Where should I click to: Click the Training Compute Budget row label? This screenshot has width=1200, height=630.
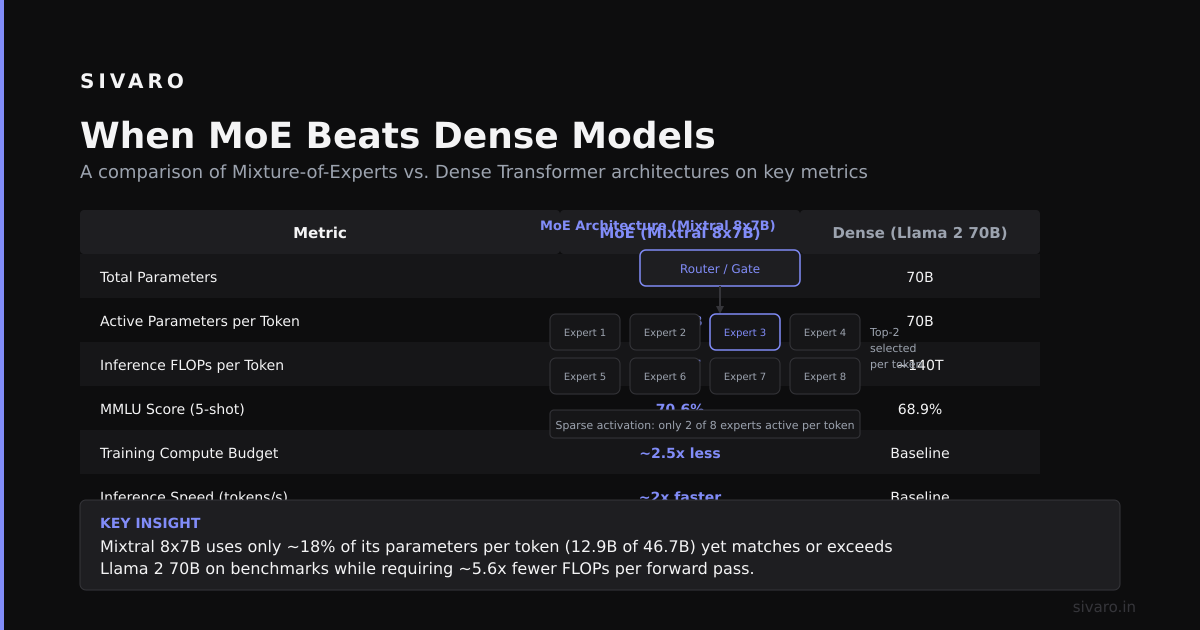tap(189, 453)
